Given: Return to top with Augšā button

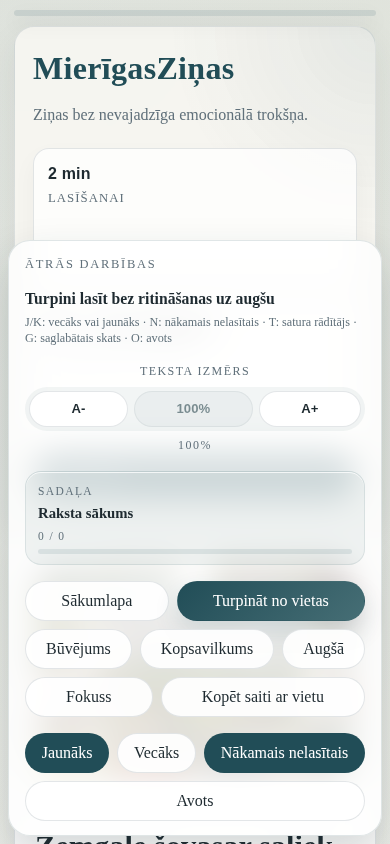Looking at the screenshot, I should coord(324,649).
